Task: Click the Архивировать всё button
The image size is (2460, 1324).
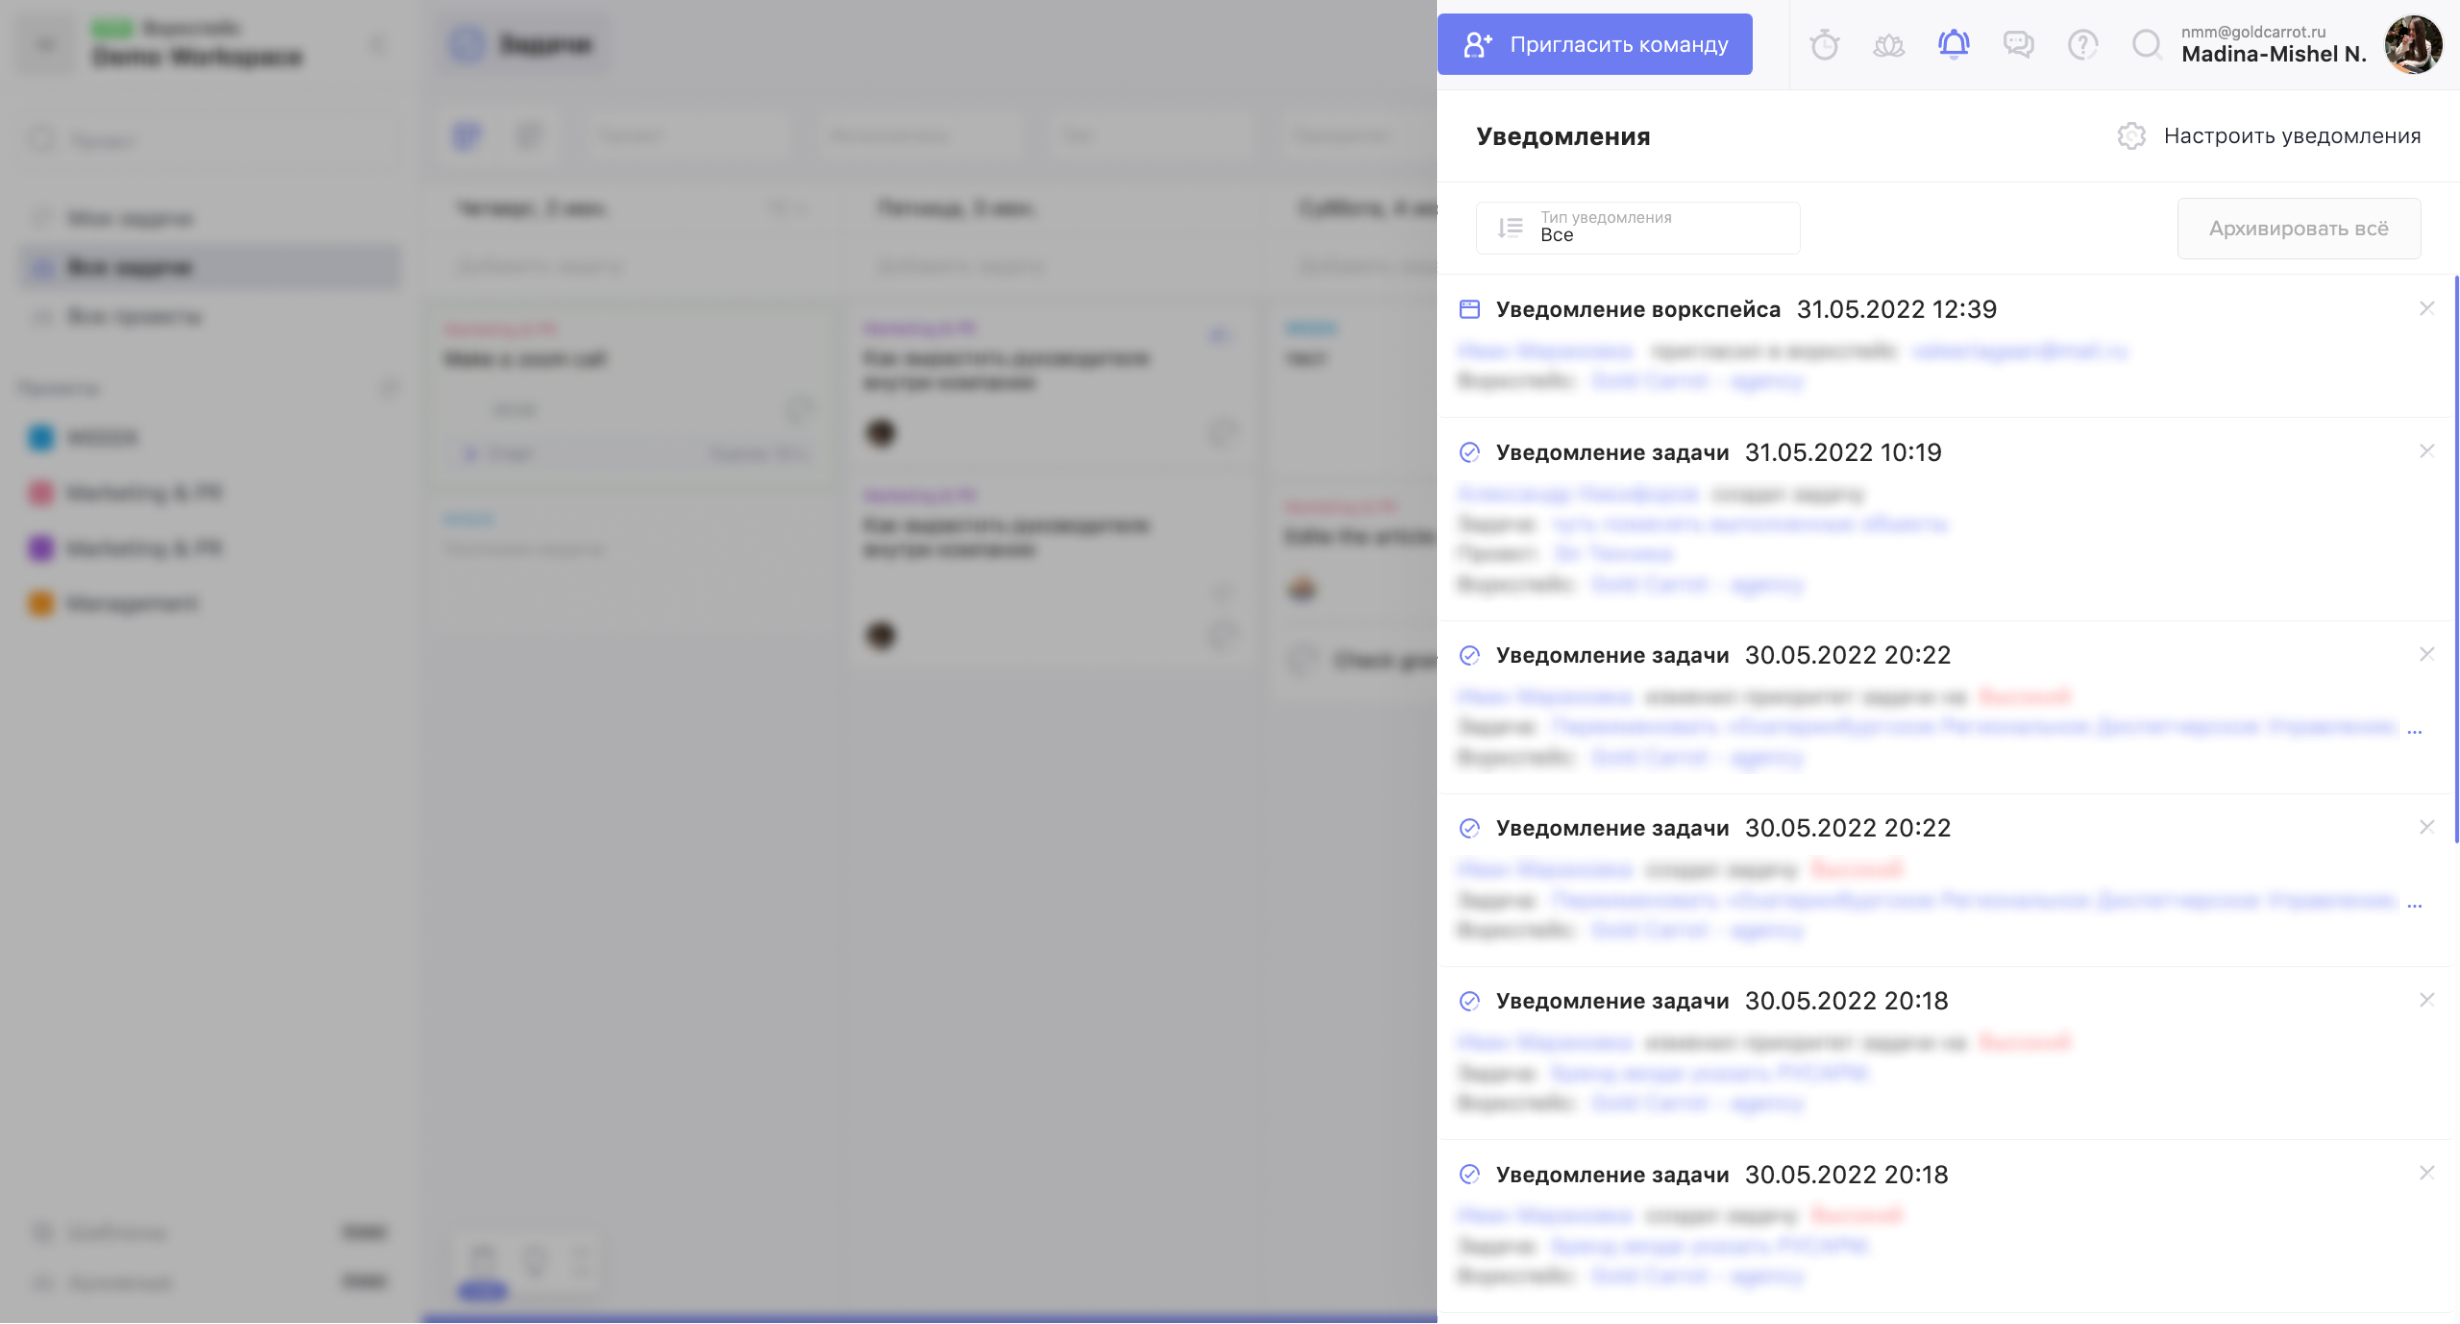Action: (2298, 228)
